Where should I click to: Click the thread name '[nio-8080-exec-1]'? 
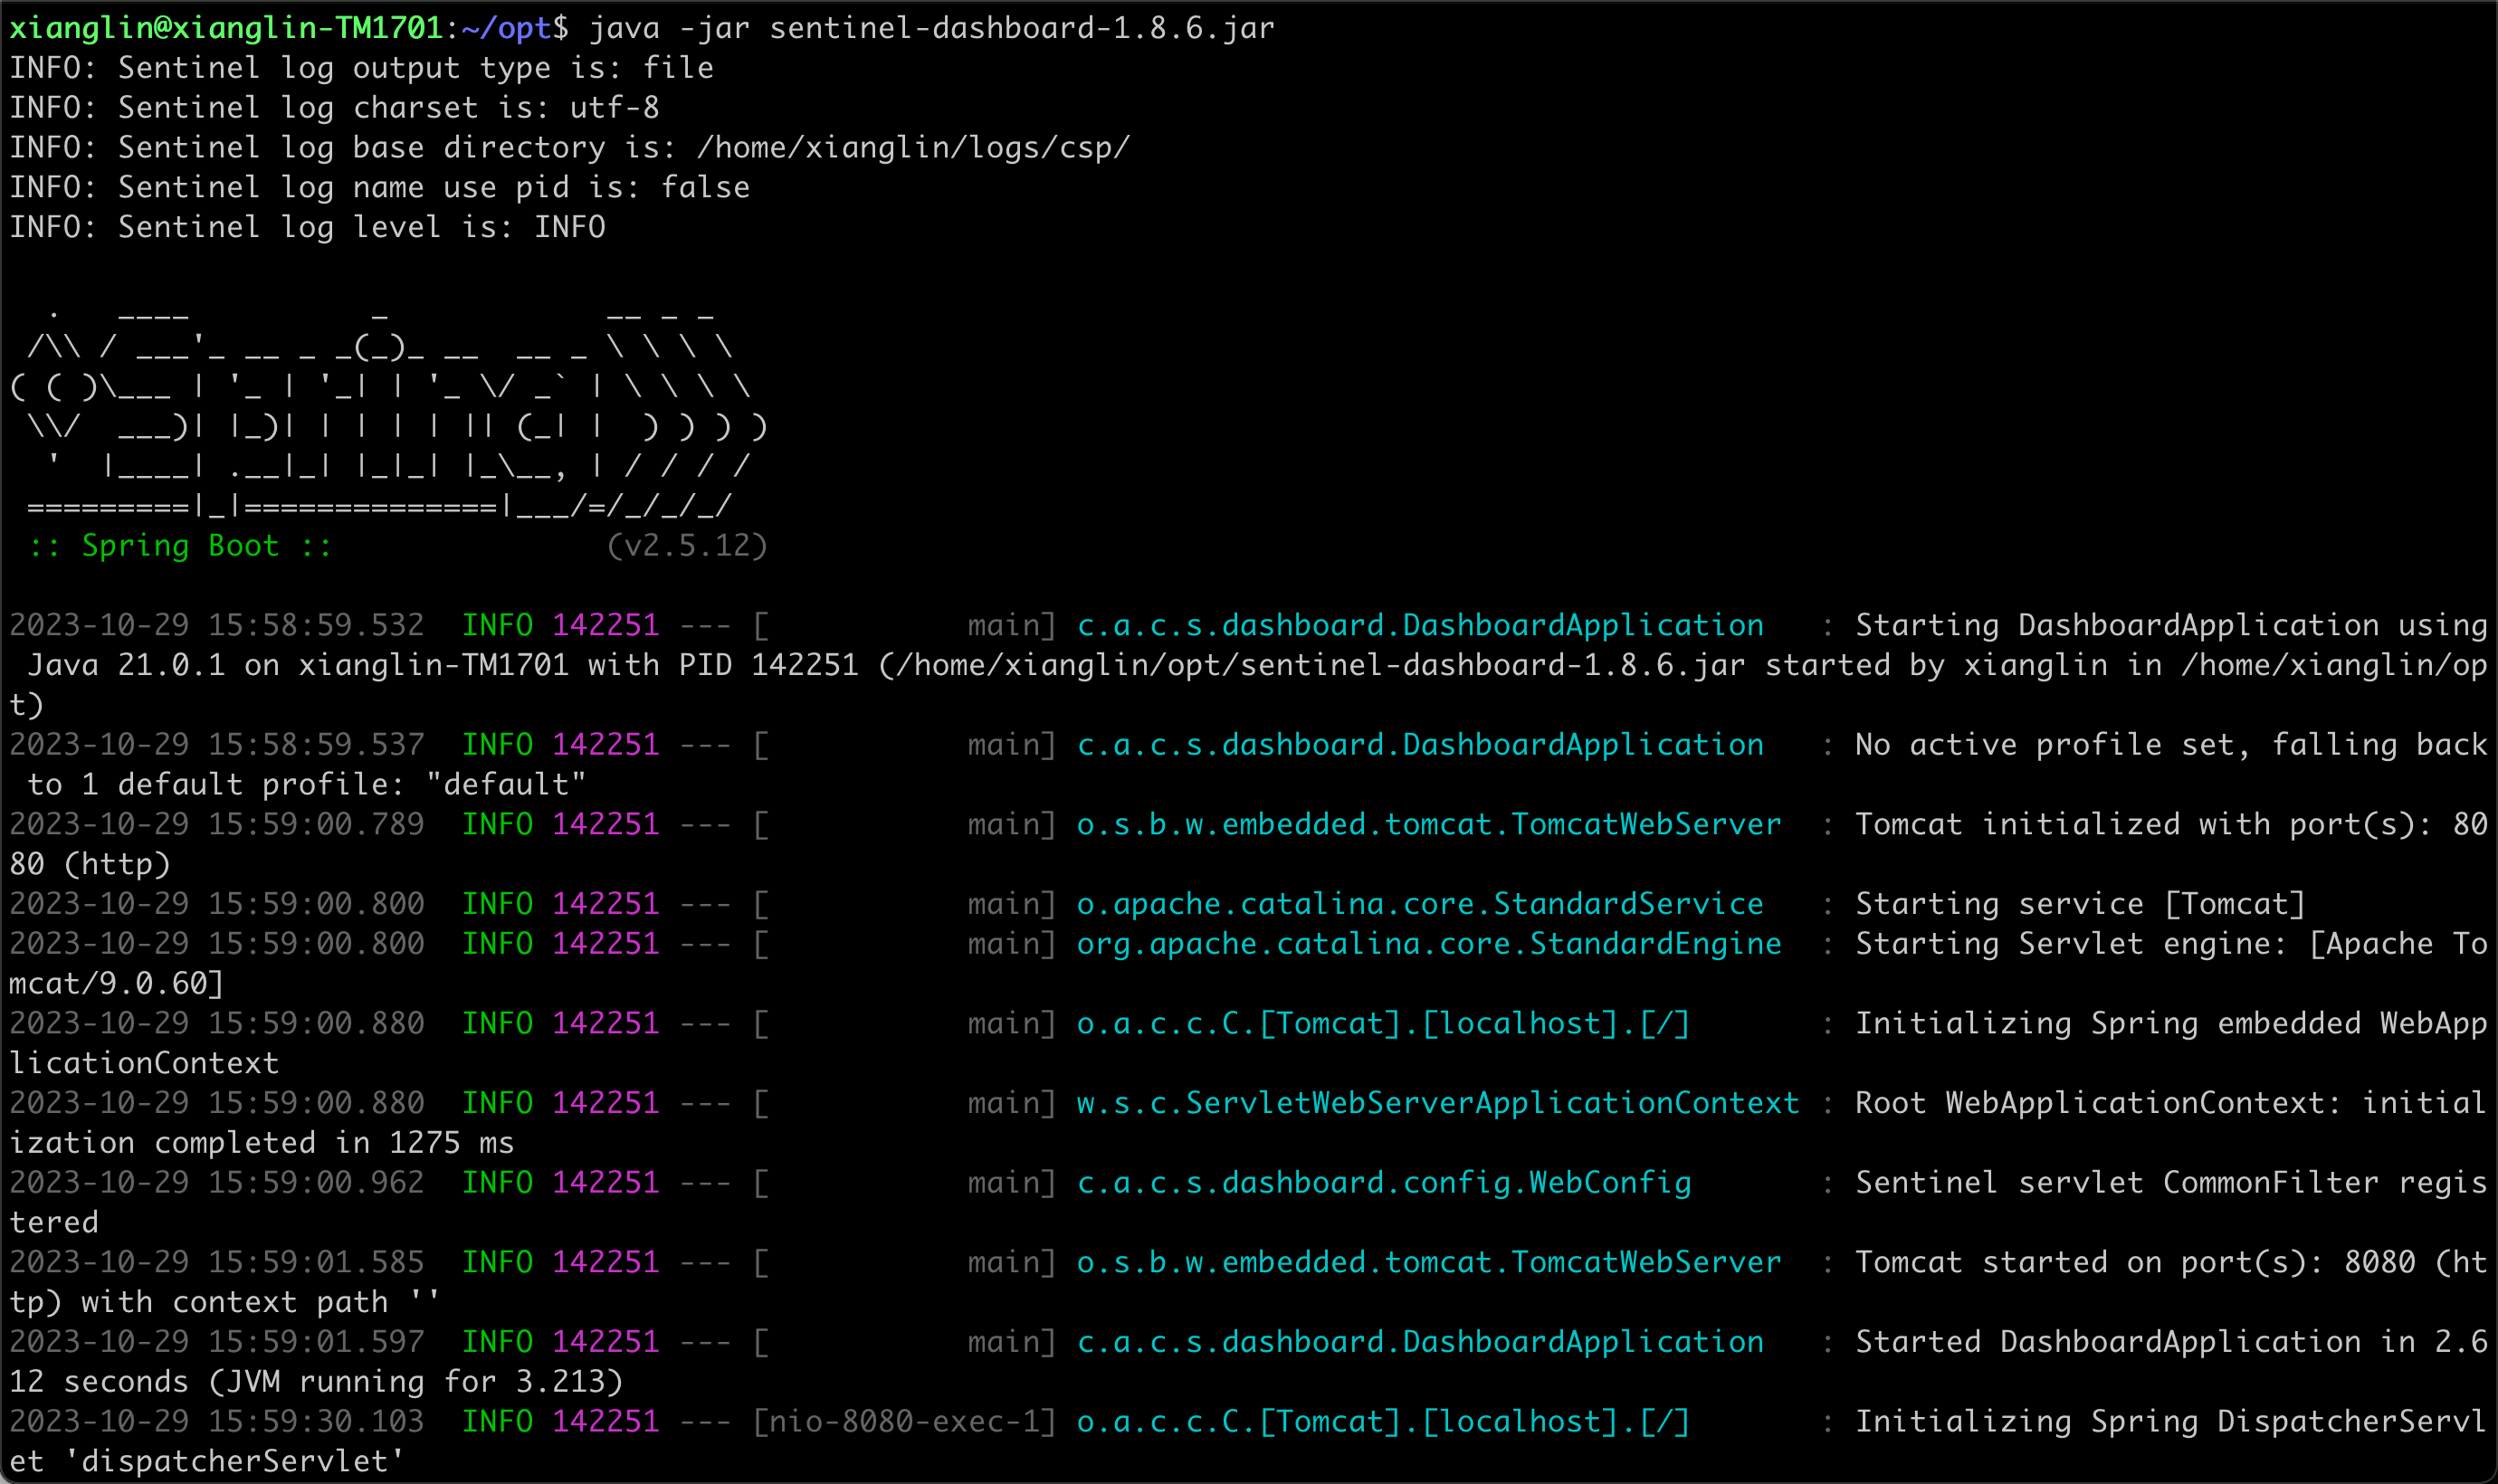[905, 1423]
